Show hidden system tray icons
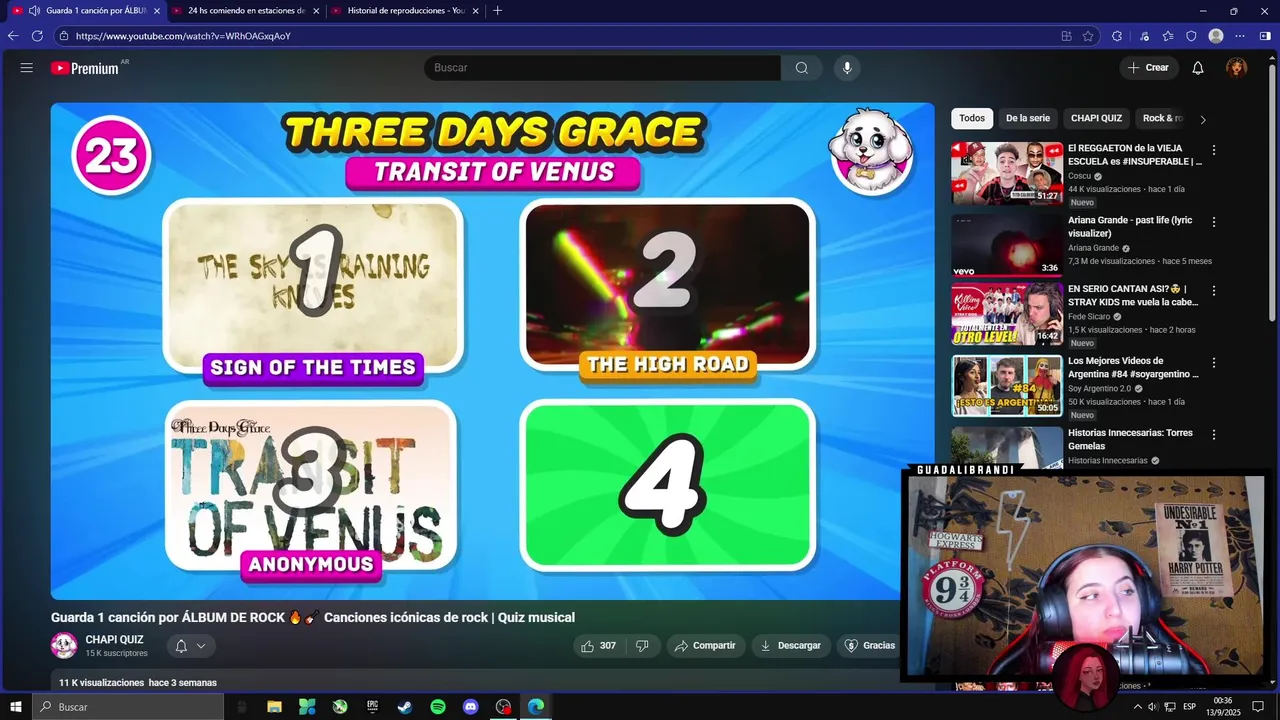 pos(1137,707)
